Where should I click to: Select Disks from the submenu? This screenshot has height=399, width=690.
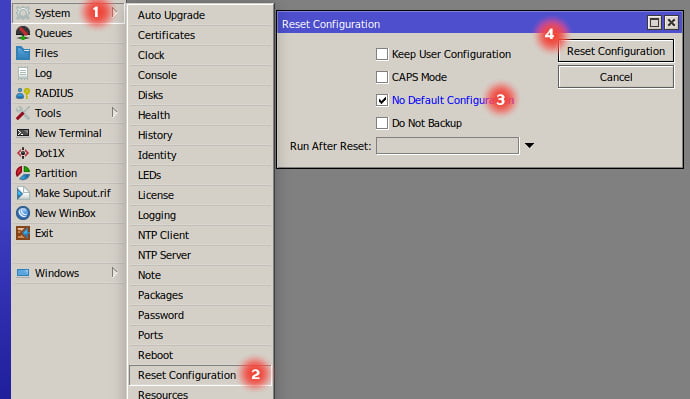pyautogui.click(x=201, y=95)
